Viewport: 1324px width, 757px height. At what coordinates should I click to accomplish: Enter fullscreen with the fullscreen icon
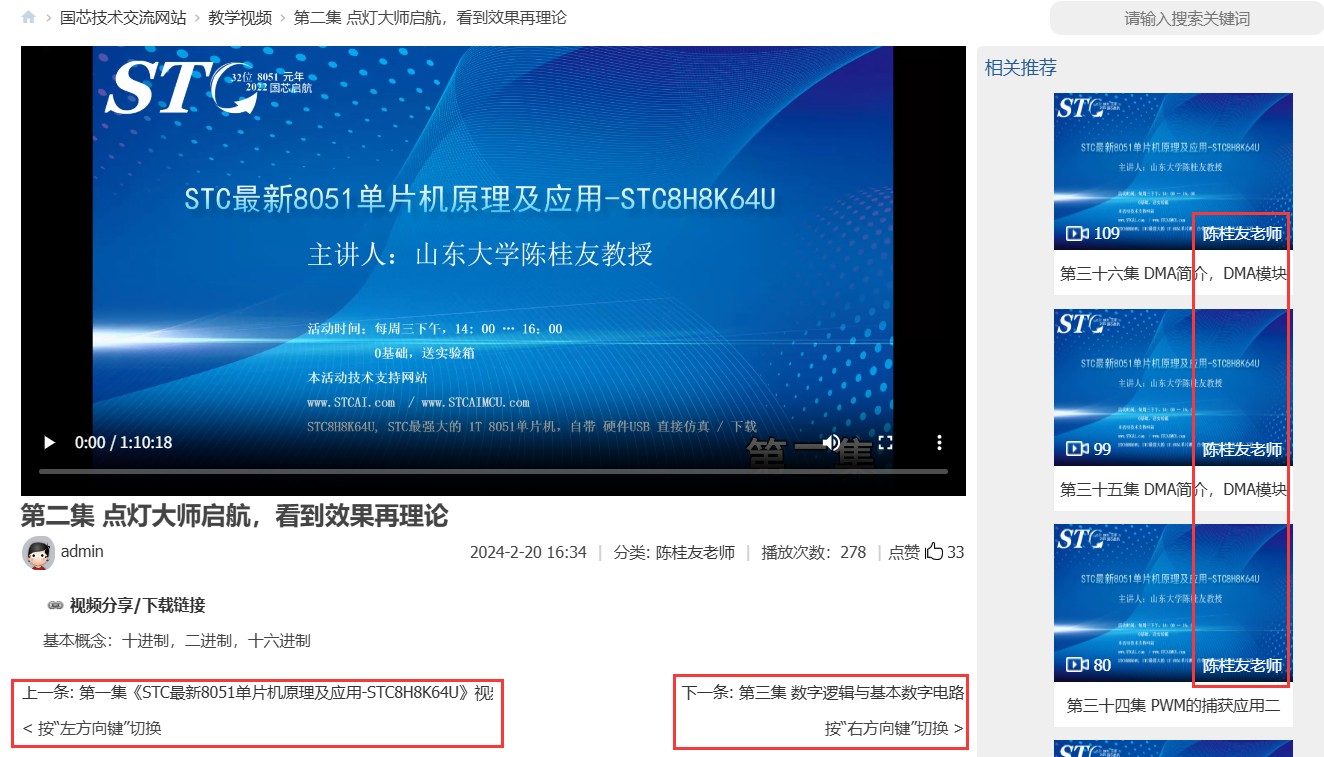(x=885, y=442)
